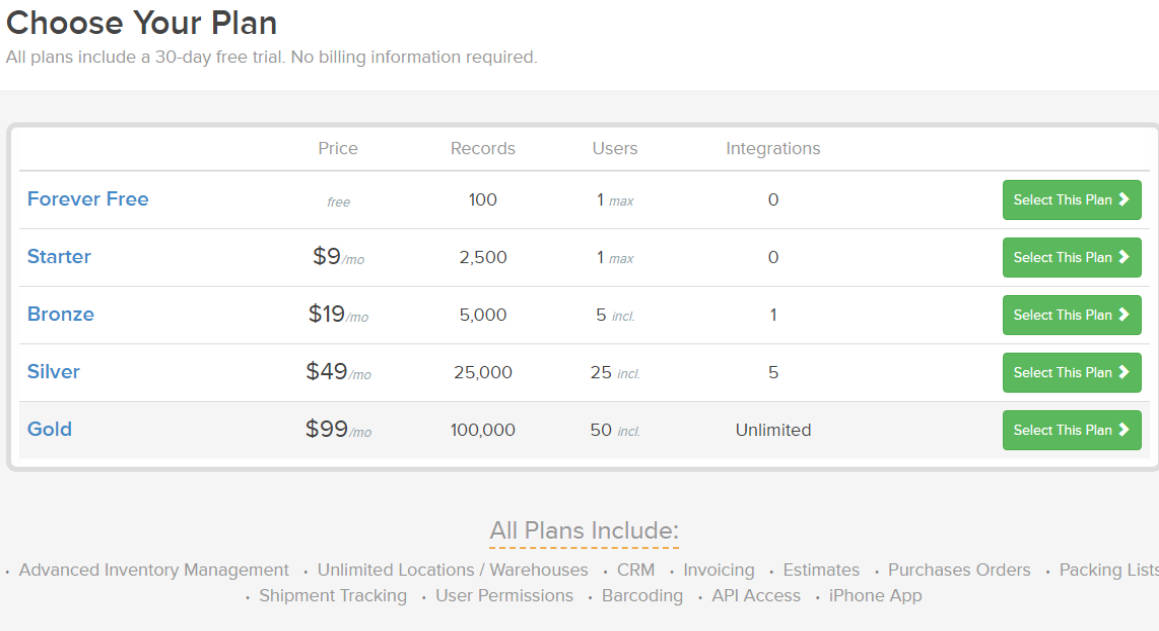Click the API Access feature text
This screenshot has height=631, width=1159.
click(756, 596)
